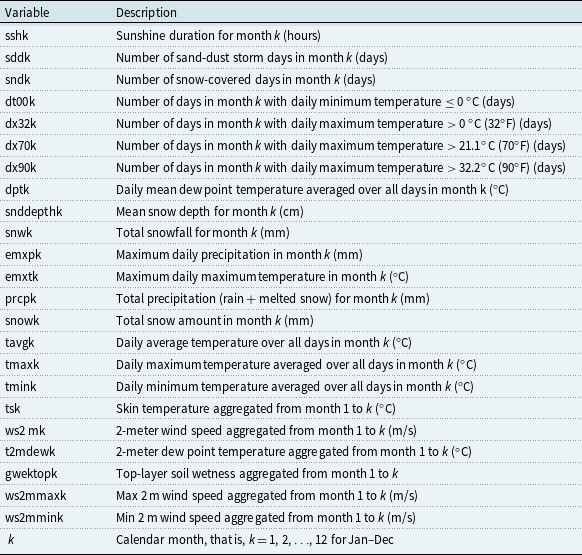This screenshot has height=555, width=582.
Task: Select the variable name 'snddepthk'
Action: pos(34,212)
